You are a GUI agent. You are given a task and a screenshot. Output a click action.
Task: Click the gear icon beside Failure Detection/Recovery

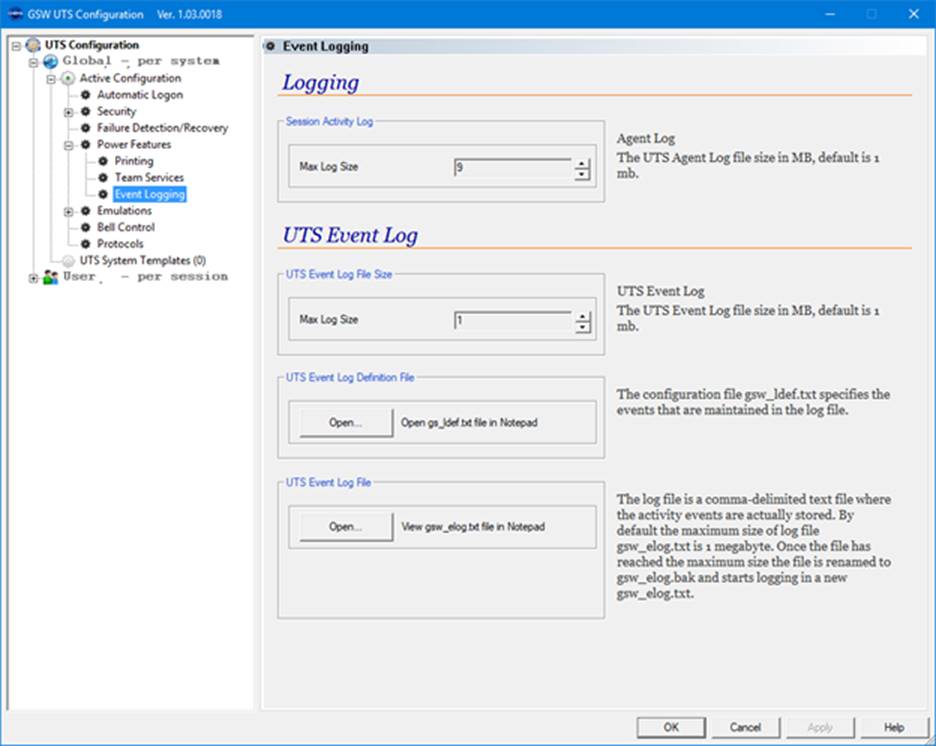(85, 128)
